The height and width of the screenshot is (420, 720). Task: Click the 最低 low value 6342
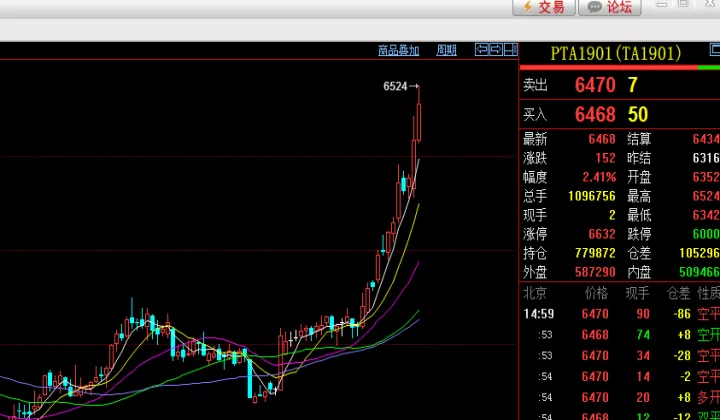point(706,215)
